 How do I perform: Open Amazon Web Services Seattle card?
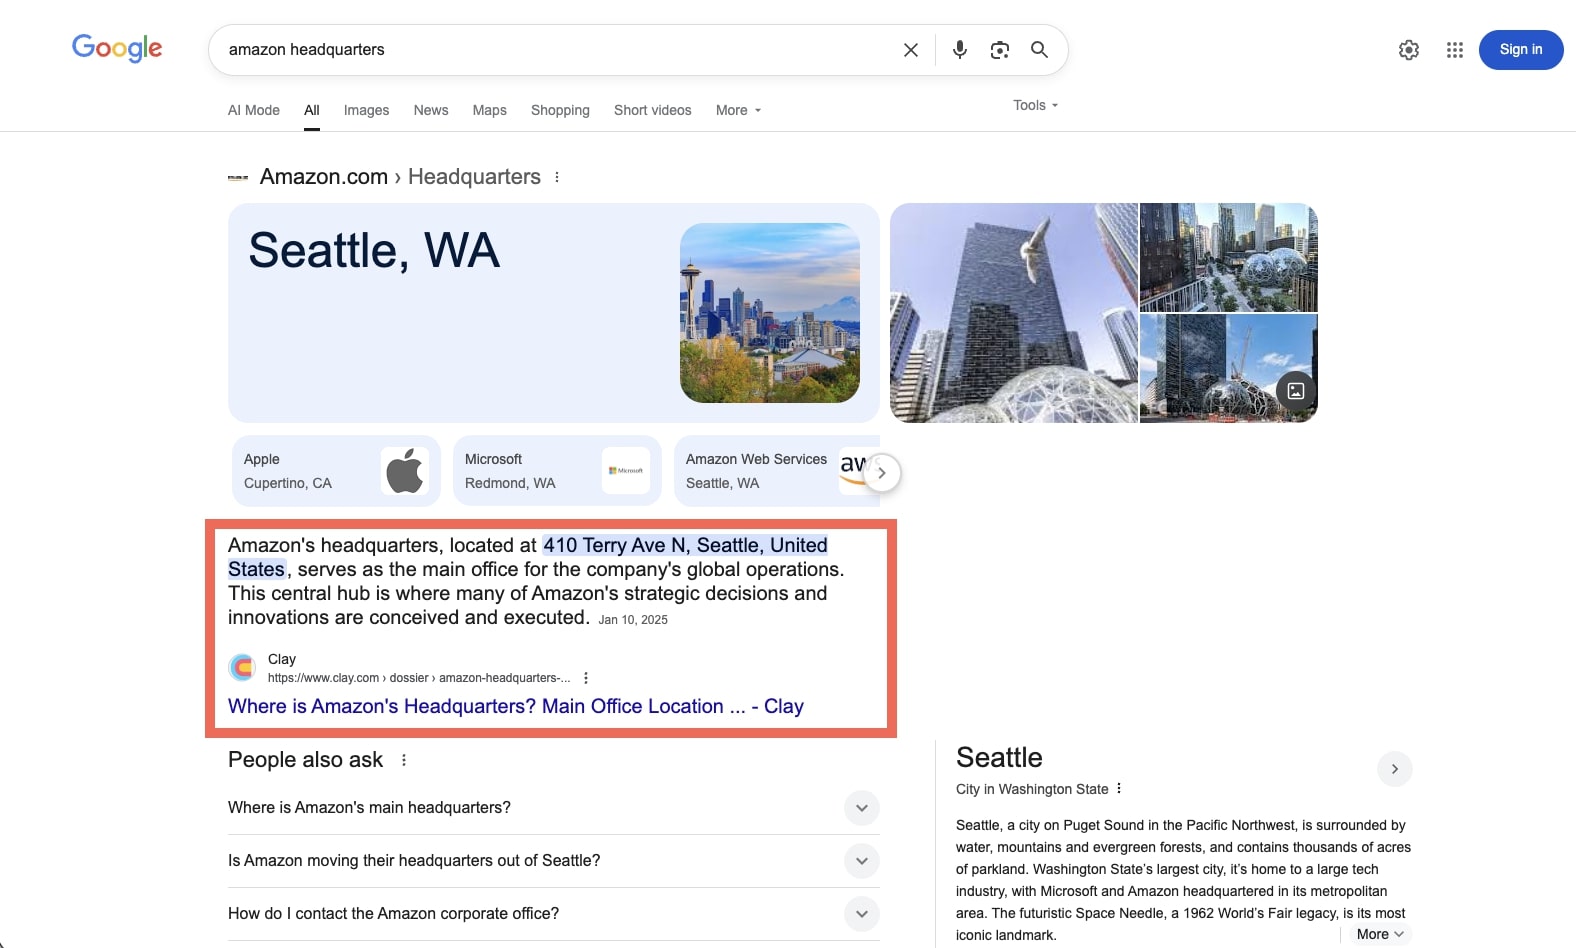(x=777, y=471)
